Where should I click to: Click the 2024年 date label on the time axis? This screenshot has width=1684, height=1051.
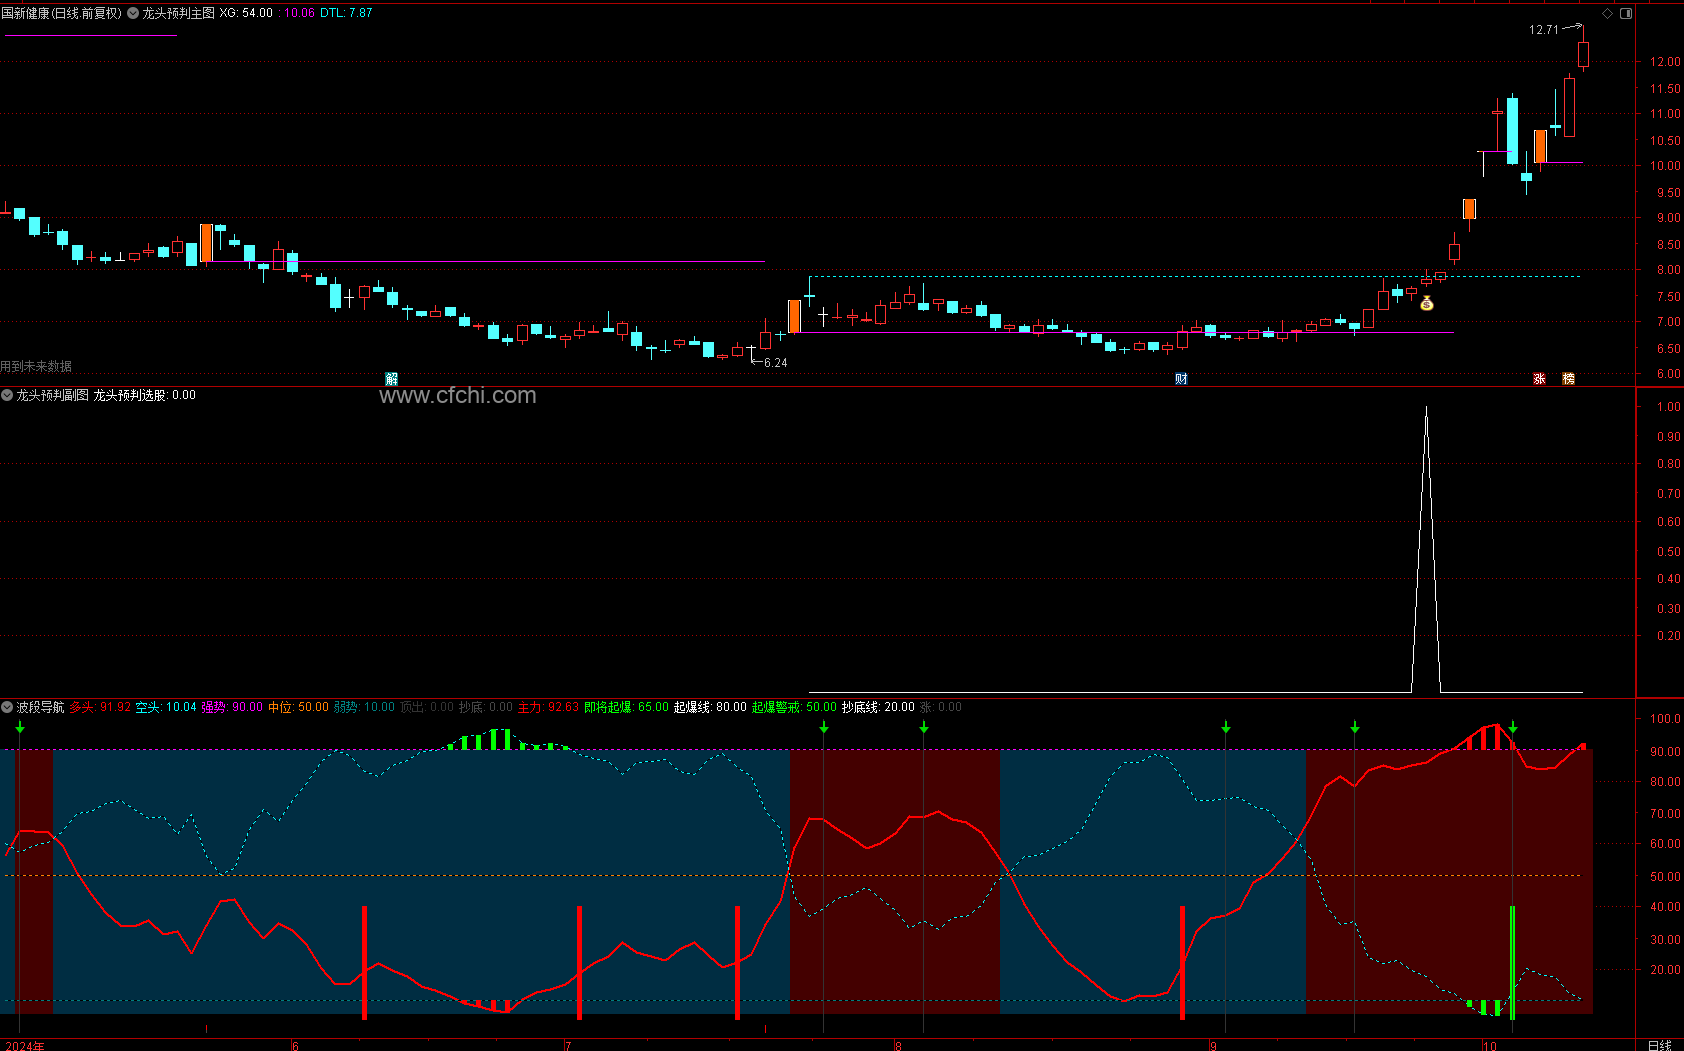tap(24, 1046)
